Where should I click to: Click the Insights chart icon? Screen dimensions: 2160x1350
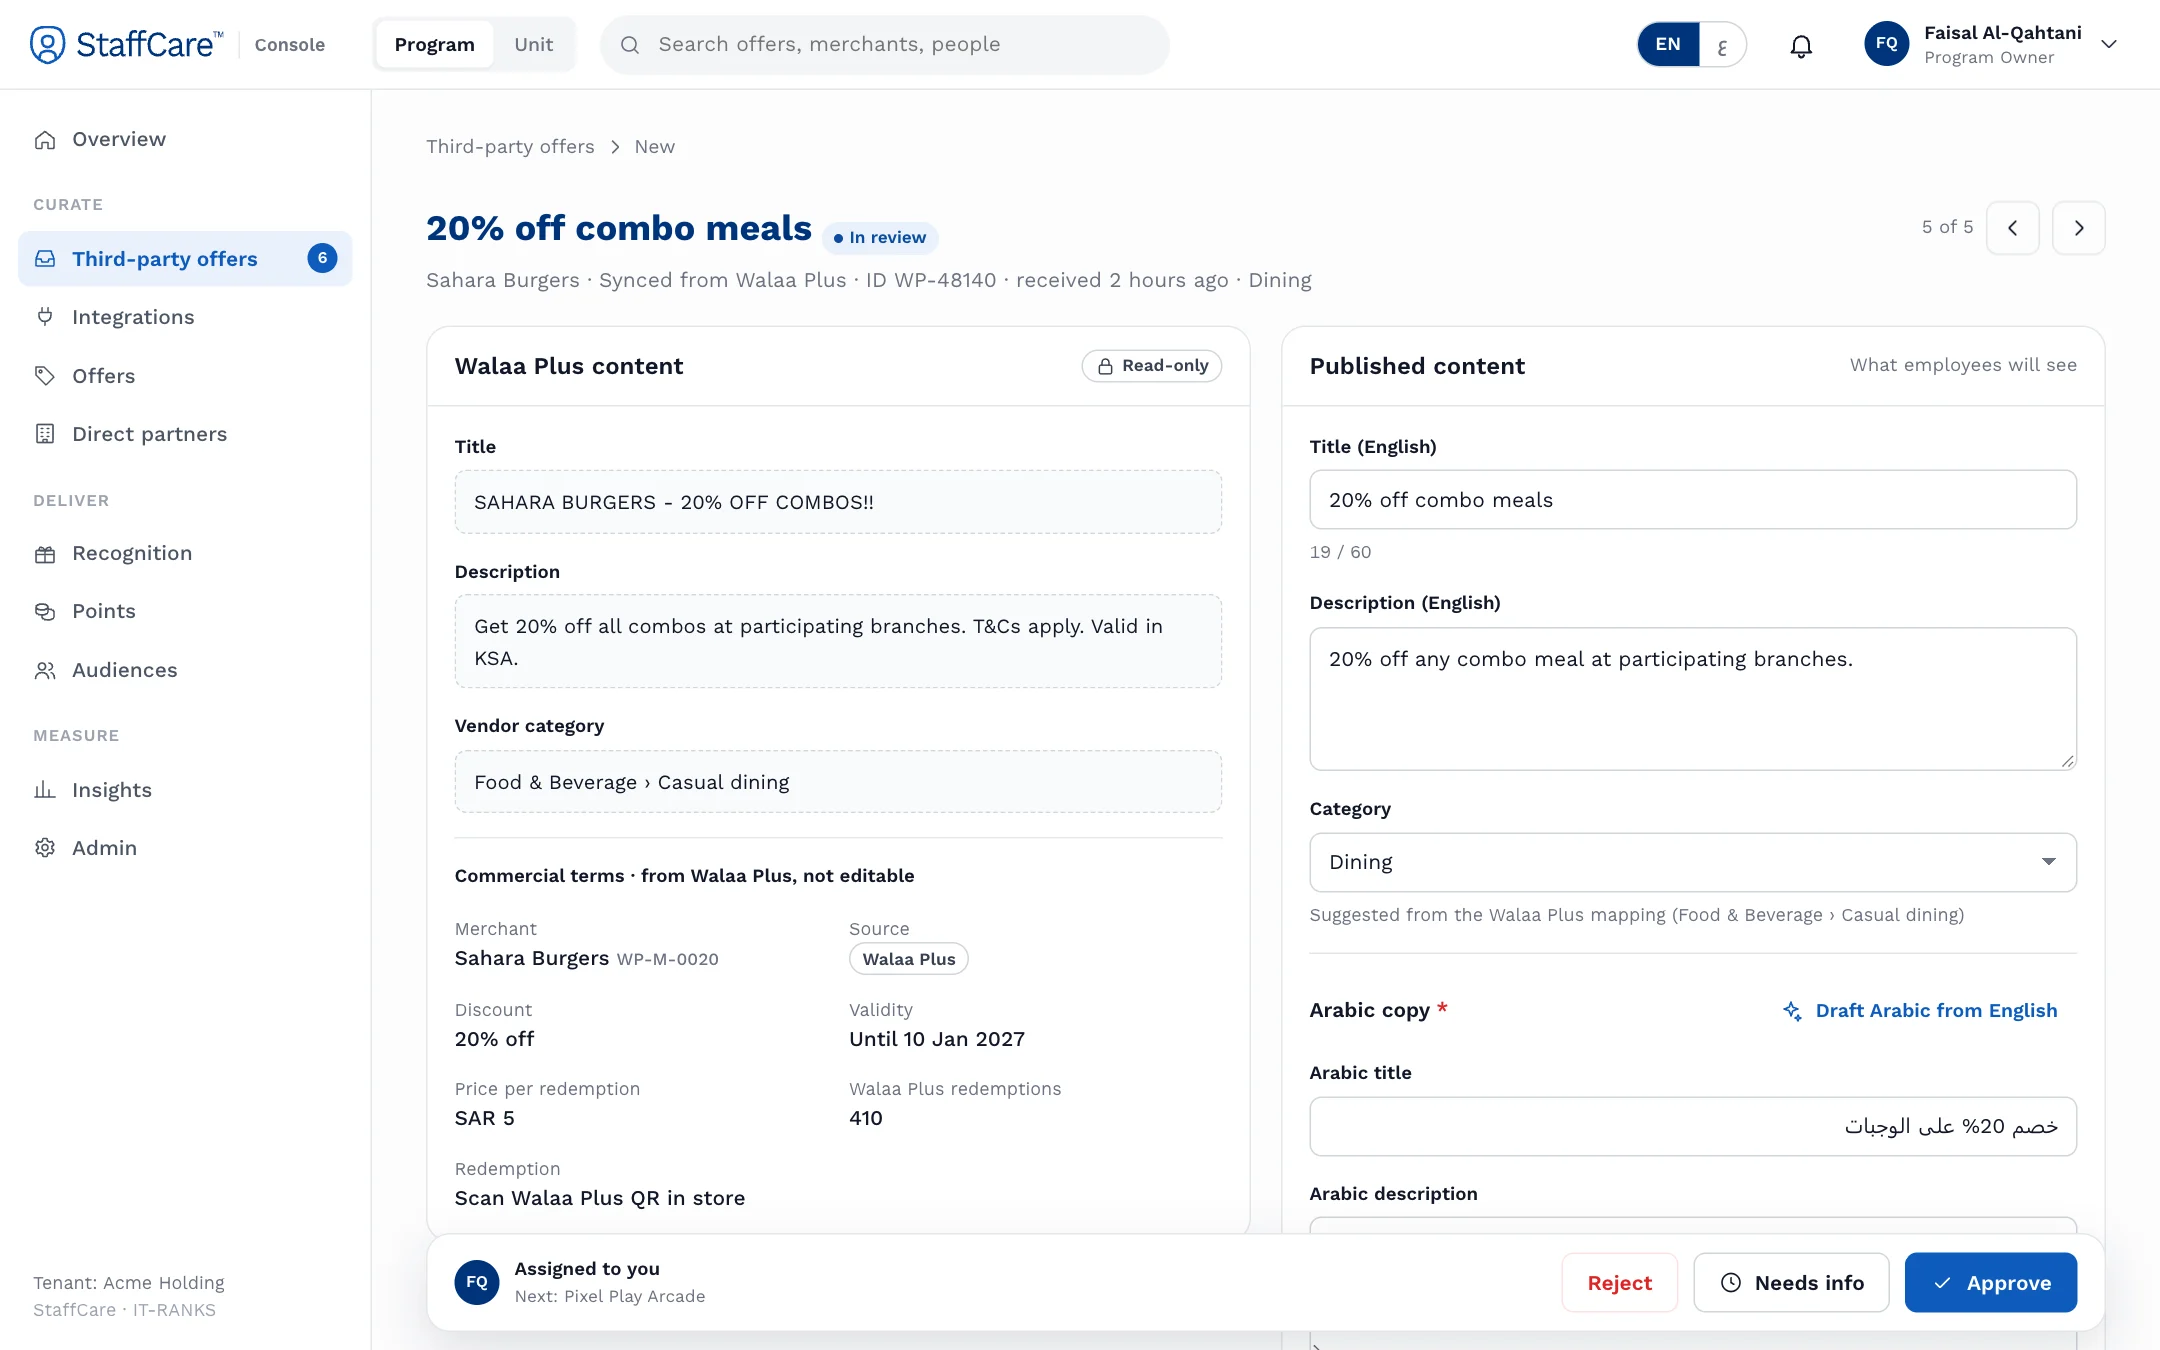45,790
